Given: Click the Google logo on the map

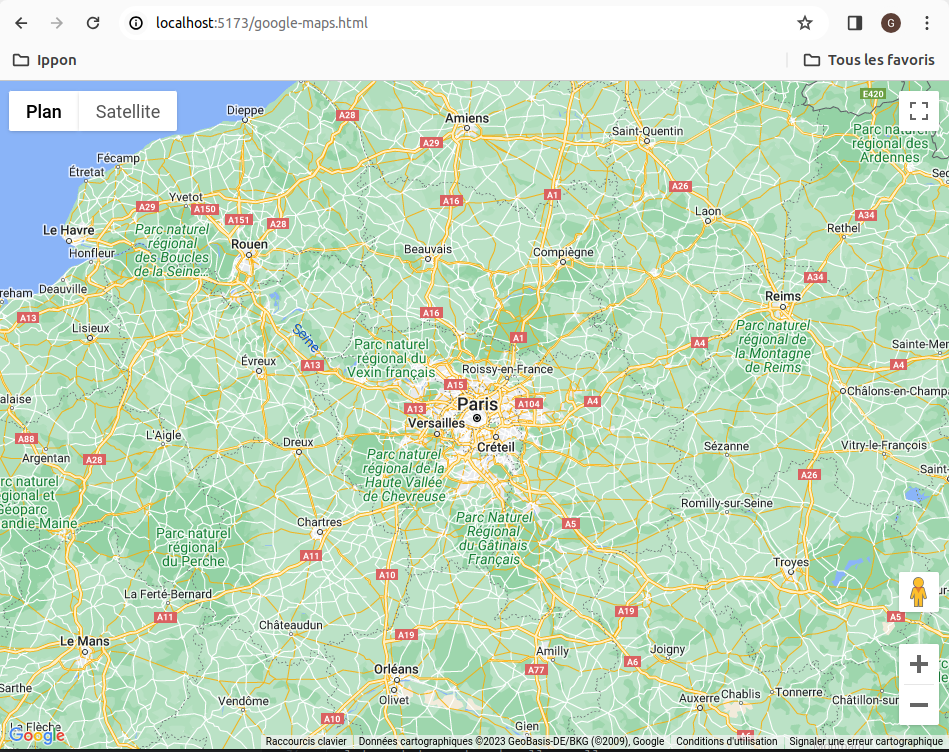Looking at the screenshot, I should click(36, 735).
